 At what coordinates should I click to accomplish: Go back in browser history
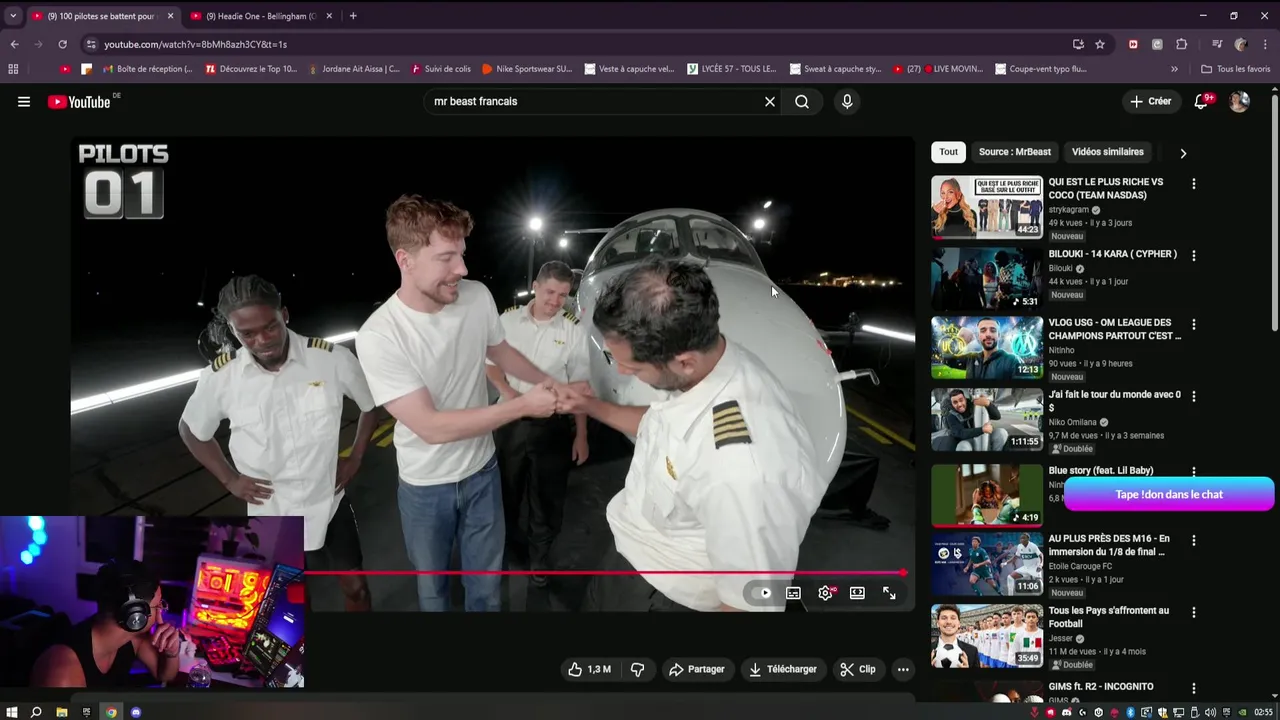pyautogui.click(x=14, y=44)
